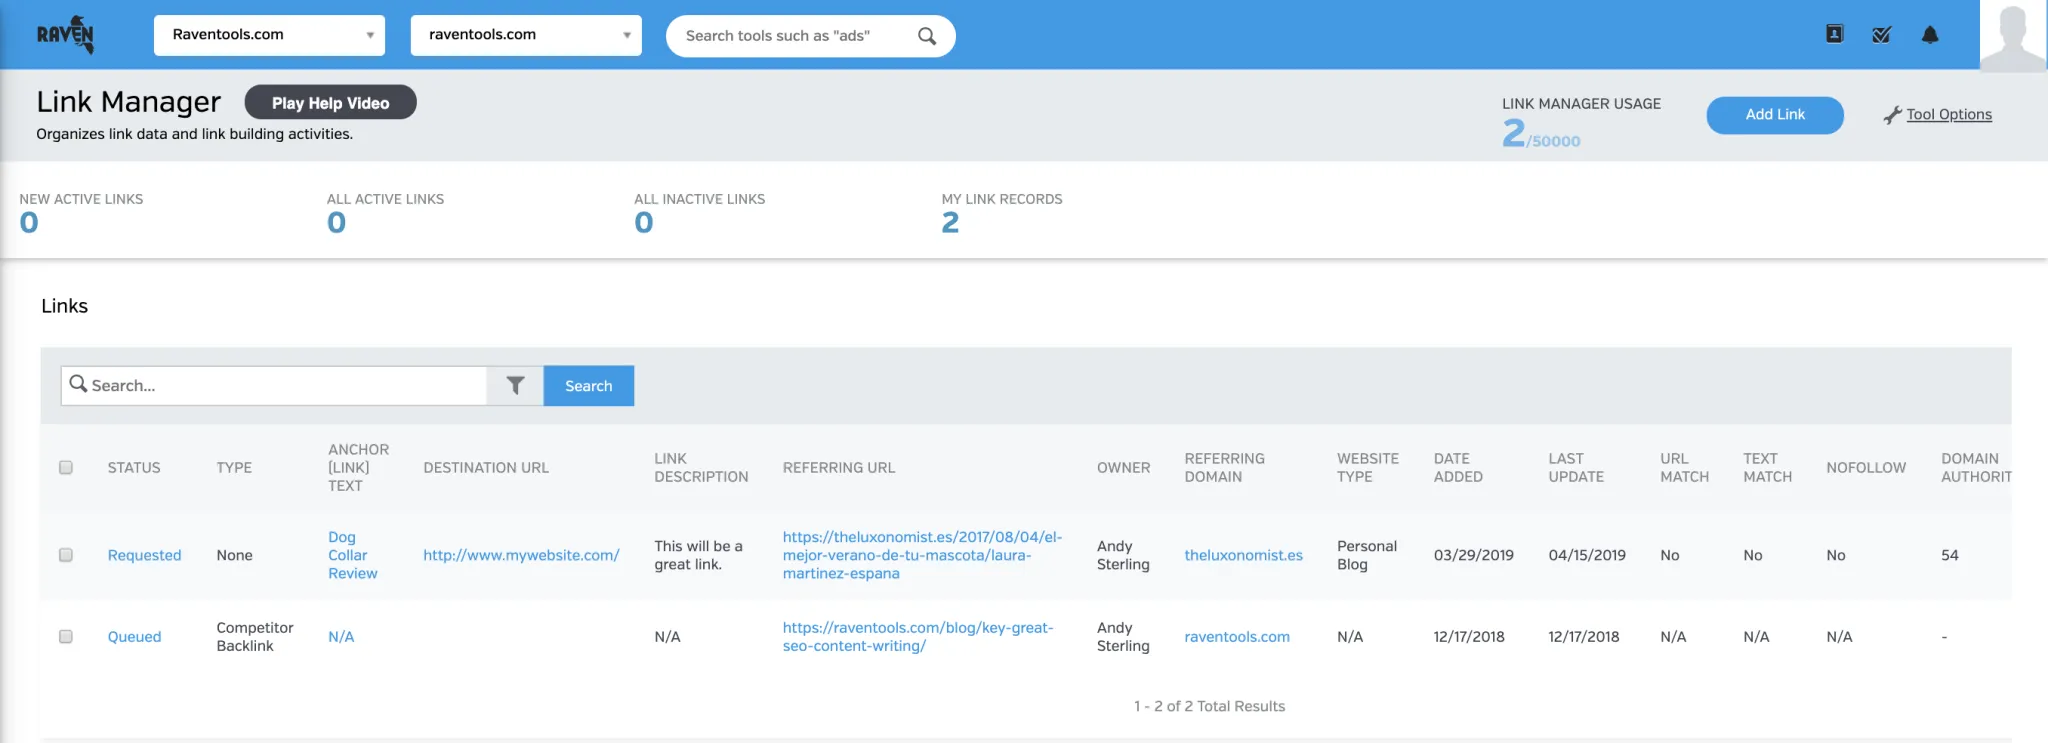
Task: Open theluxonomist.es referring domain
Action: pyautogui.click(x=1243, y=555)
